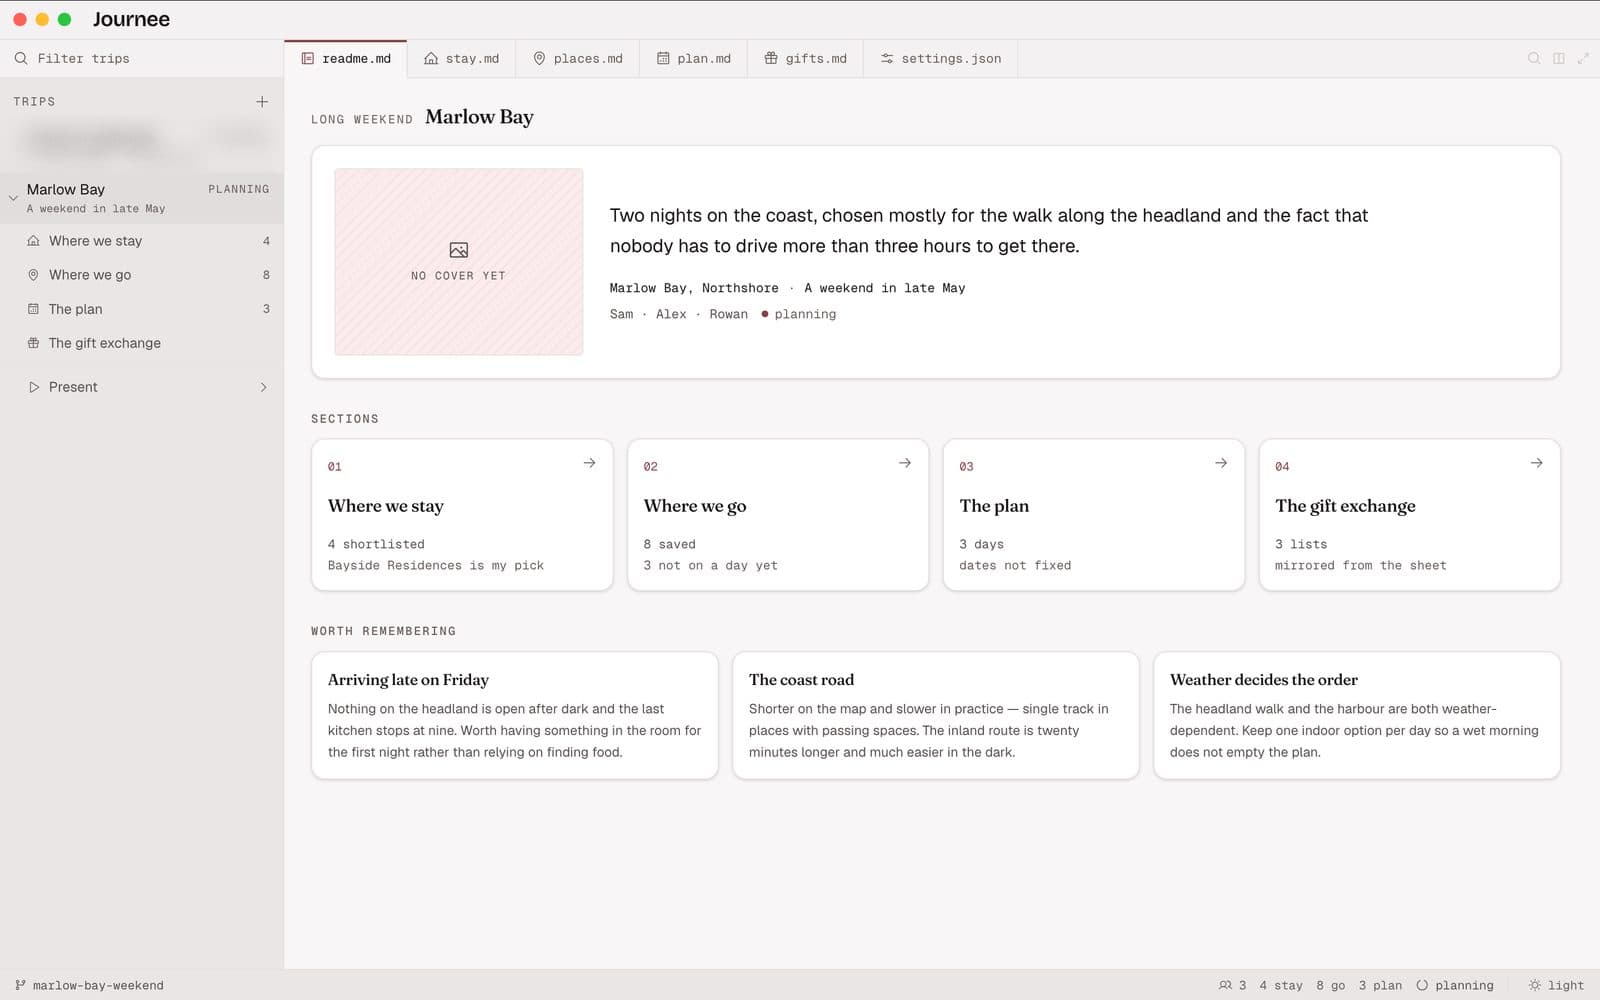
Task: Click 'Bayside Residences is my pick' text
Action: (x=436, y=565)
